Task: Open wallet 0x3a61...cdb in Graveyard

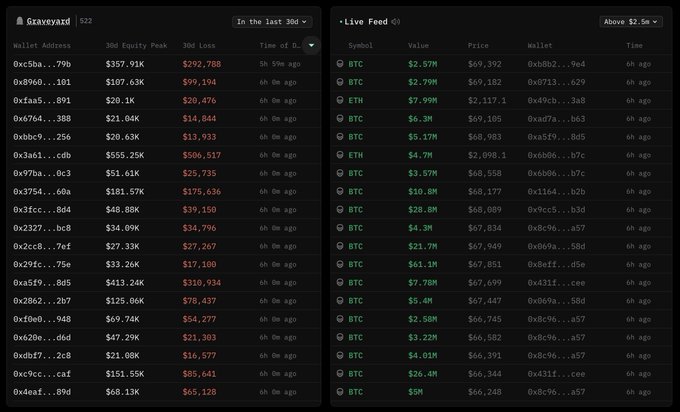Action: [x=42, y=155]
